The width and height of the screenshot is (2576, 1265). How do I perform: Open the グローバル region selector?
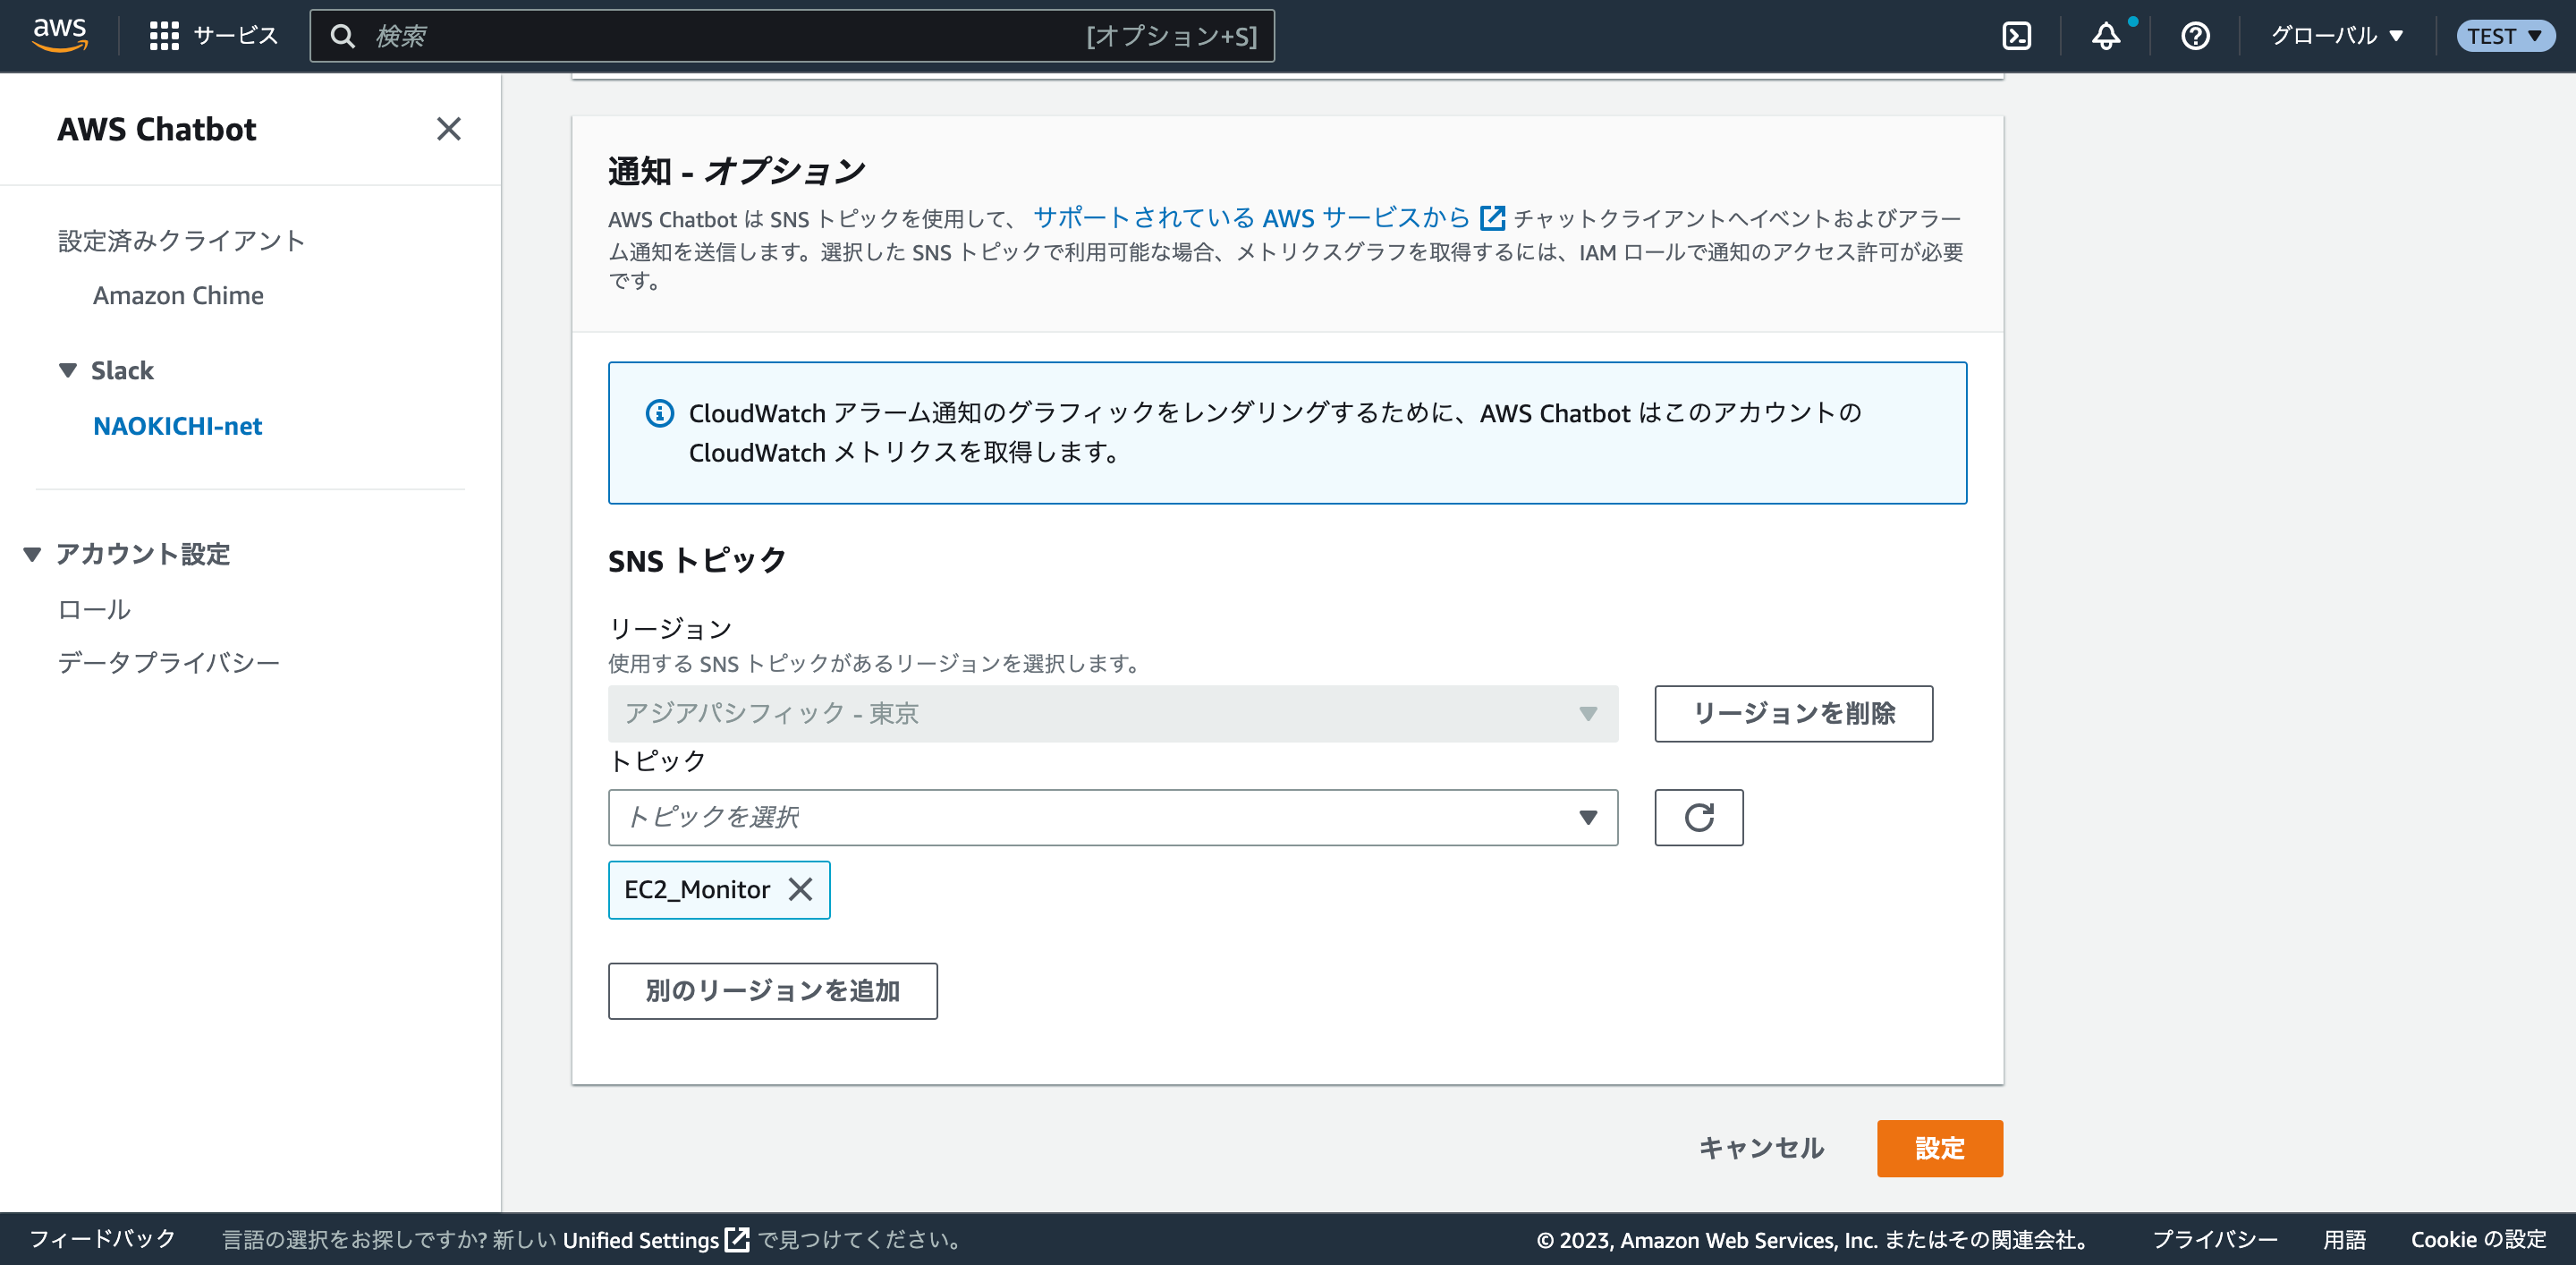[x=2337, y=35]
